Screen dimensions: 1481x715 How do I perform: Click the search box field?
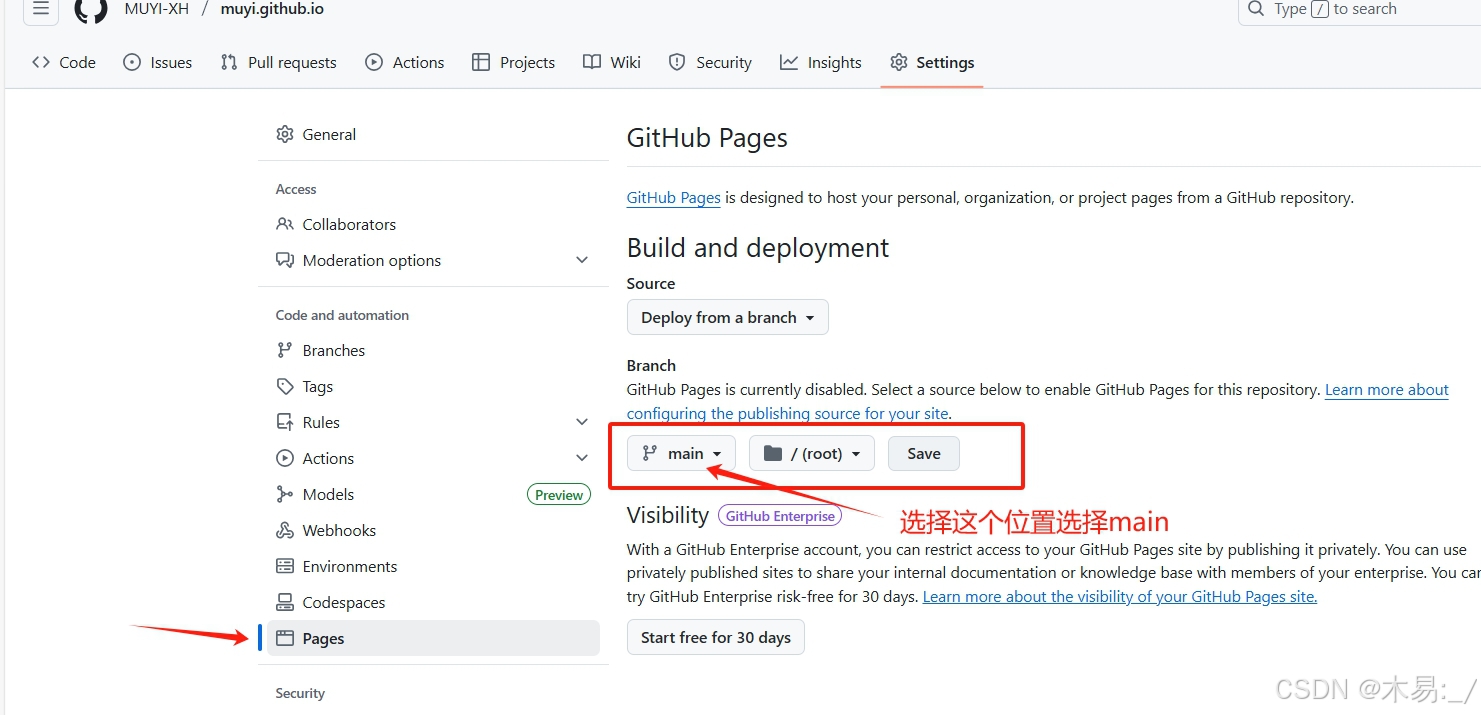pos(1360,10)
